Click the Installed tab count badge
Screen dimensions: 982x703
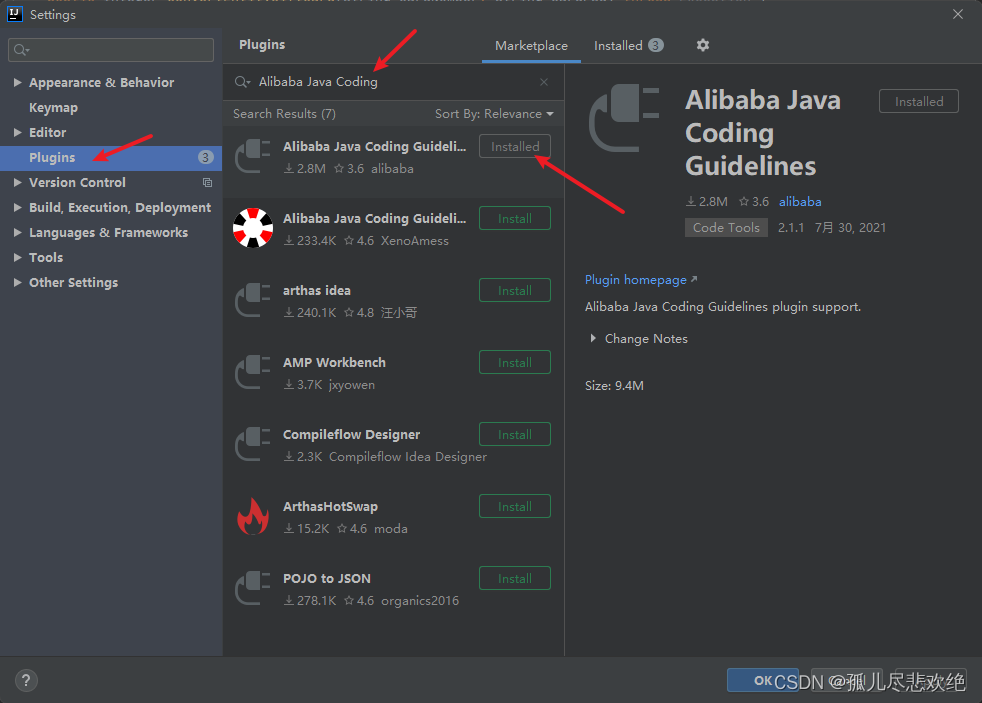pyautogui.click(x=655, y=45)
